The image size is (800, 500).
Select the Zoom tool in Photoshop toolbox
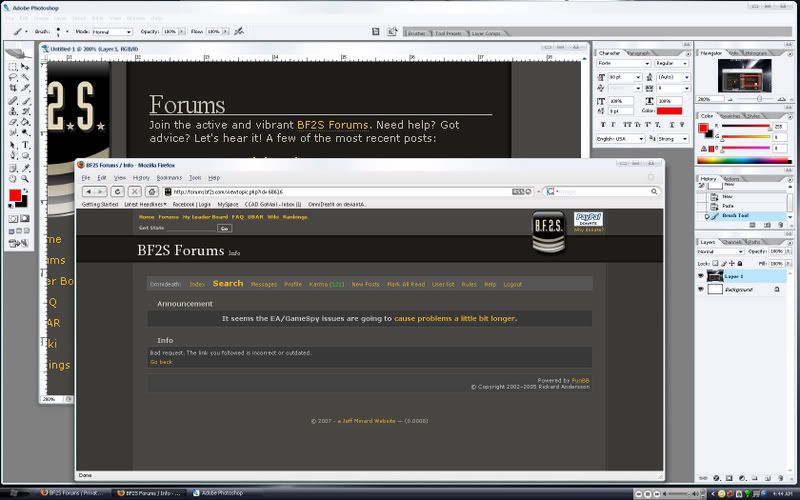tap(25, 179)
